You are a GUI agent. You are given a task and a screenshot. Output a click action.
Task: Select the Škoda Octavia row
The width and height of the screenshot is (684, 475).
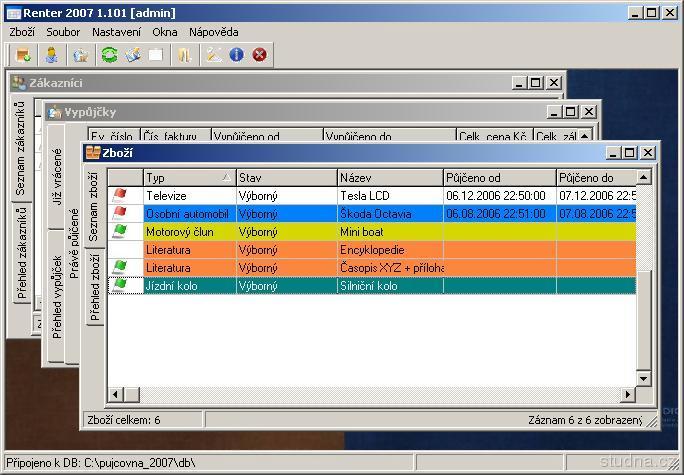click(x=389, y=213)
